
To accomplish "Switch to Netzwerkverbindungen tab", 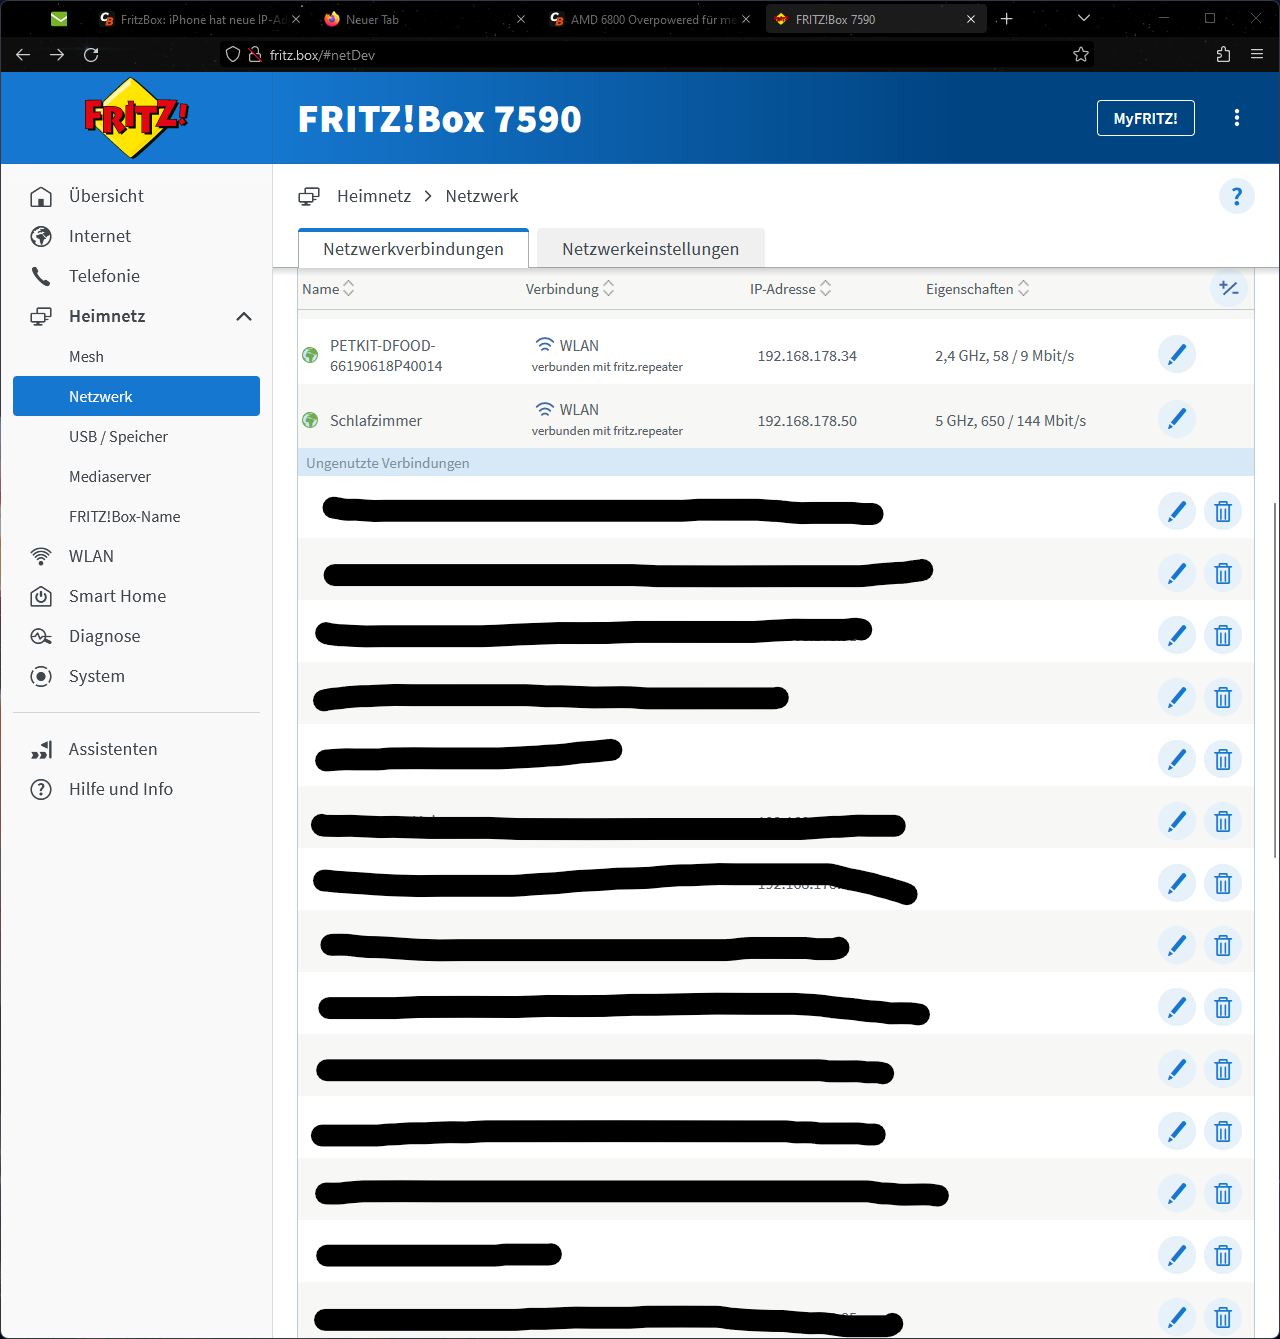I will pyautogui.click(x=413, y=249).
